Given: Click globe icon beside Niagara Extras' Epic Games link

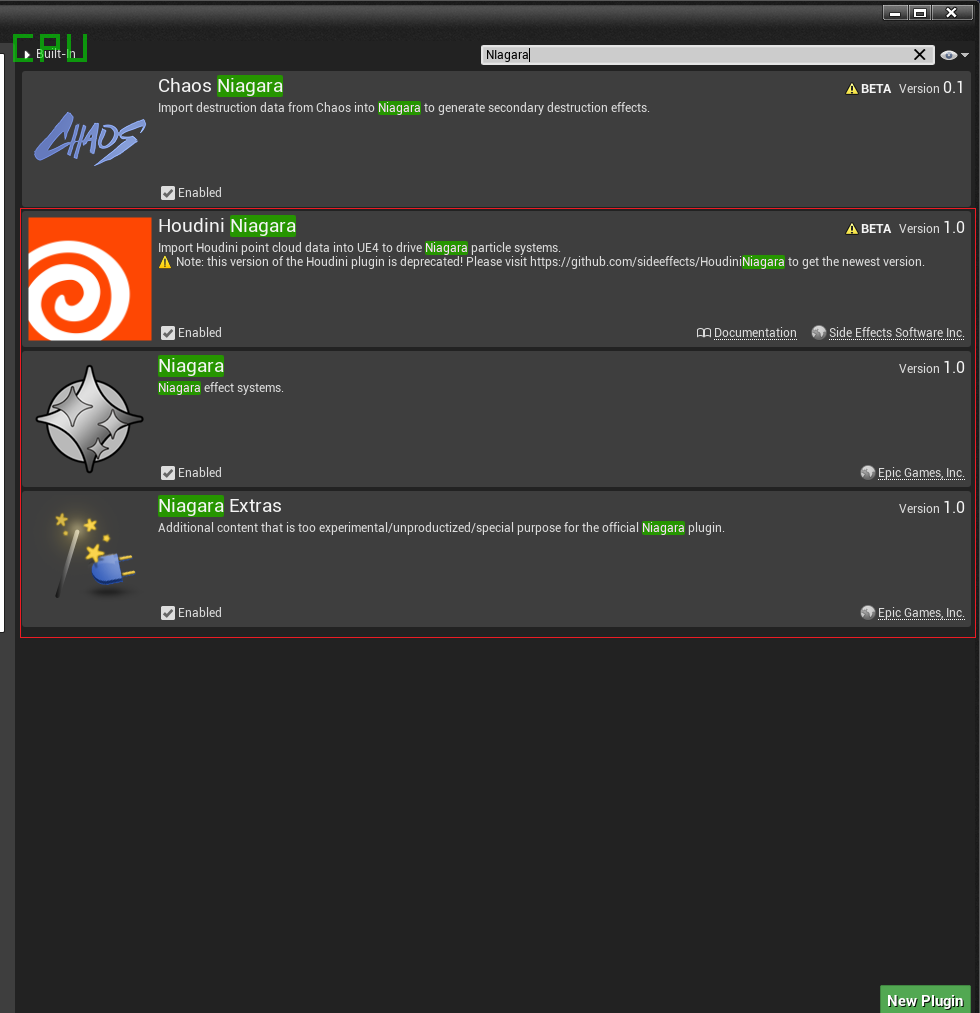Looking at the screenshot, I should tap(868, 612).
